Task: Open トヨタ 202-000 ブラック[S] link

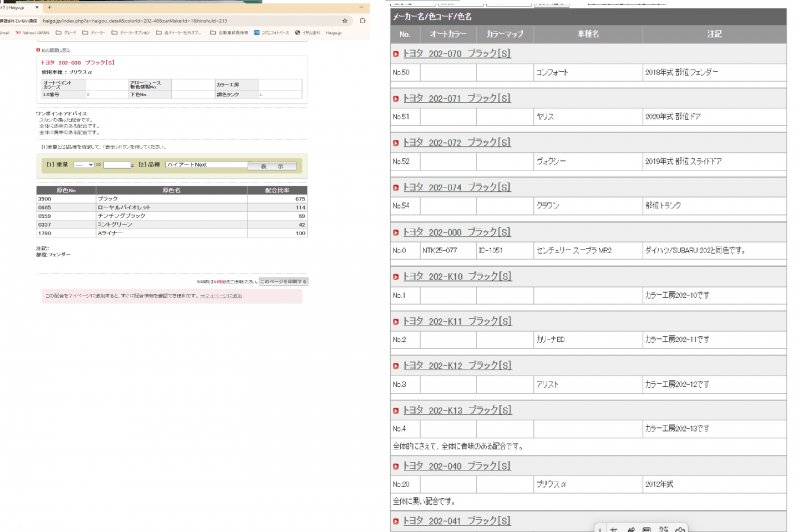Action: (x=457, y=232)
